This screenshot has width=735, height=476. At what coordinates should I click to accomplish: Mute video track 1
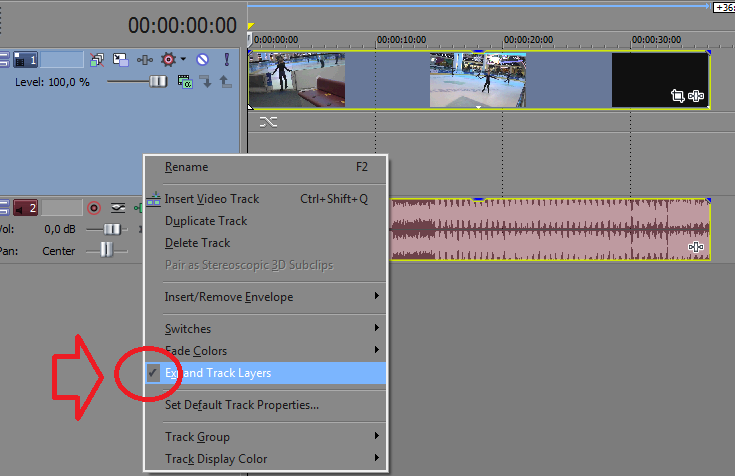[x=202, y=60]
